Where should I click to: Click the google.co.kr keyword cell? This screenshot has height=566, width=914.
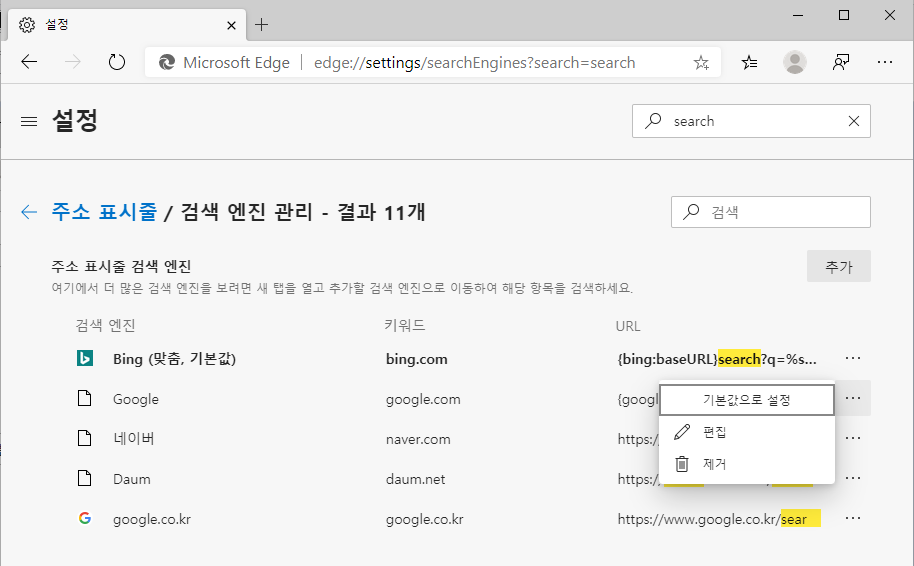click(424, 519)
